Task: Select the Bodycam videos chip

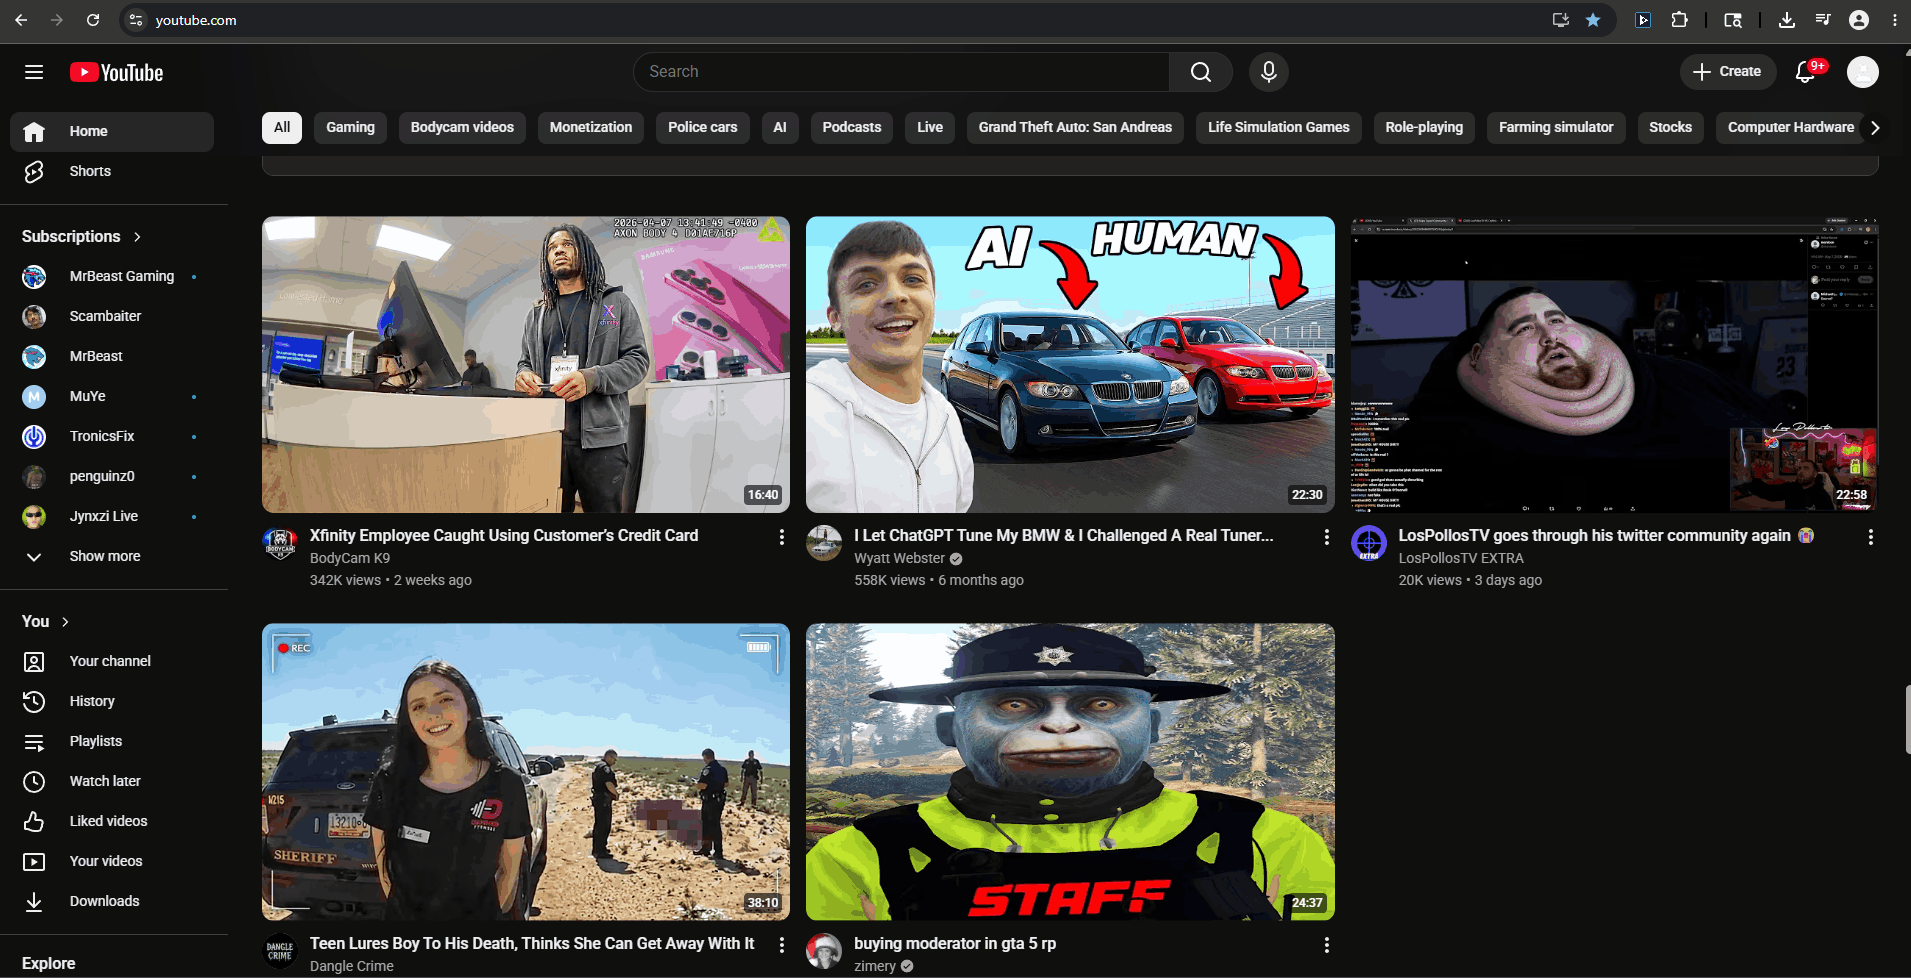Action: click(462, 128)
